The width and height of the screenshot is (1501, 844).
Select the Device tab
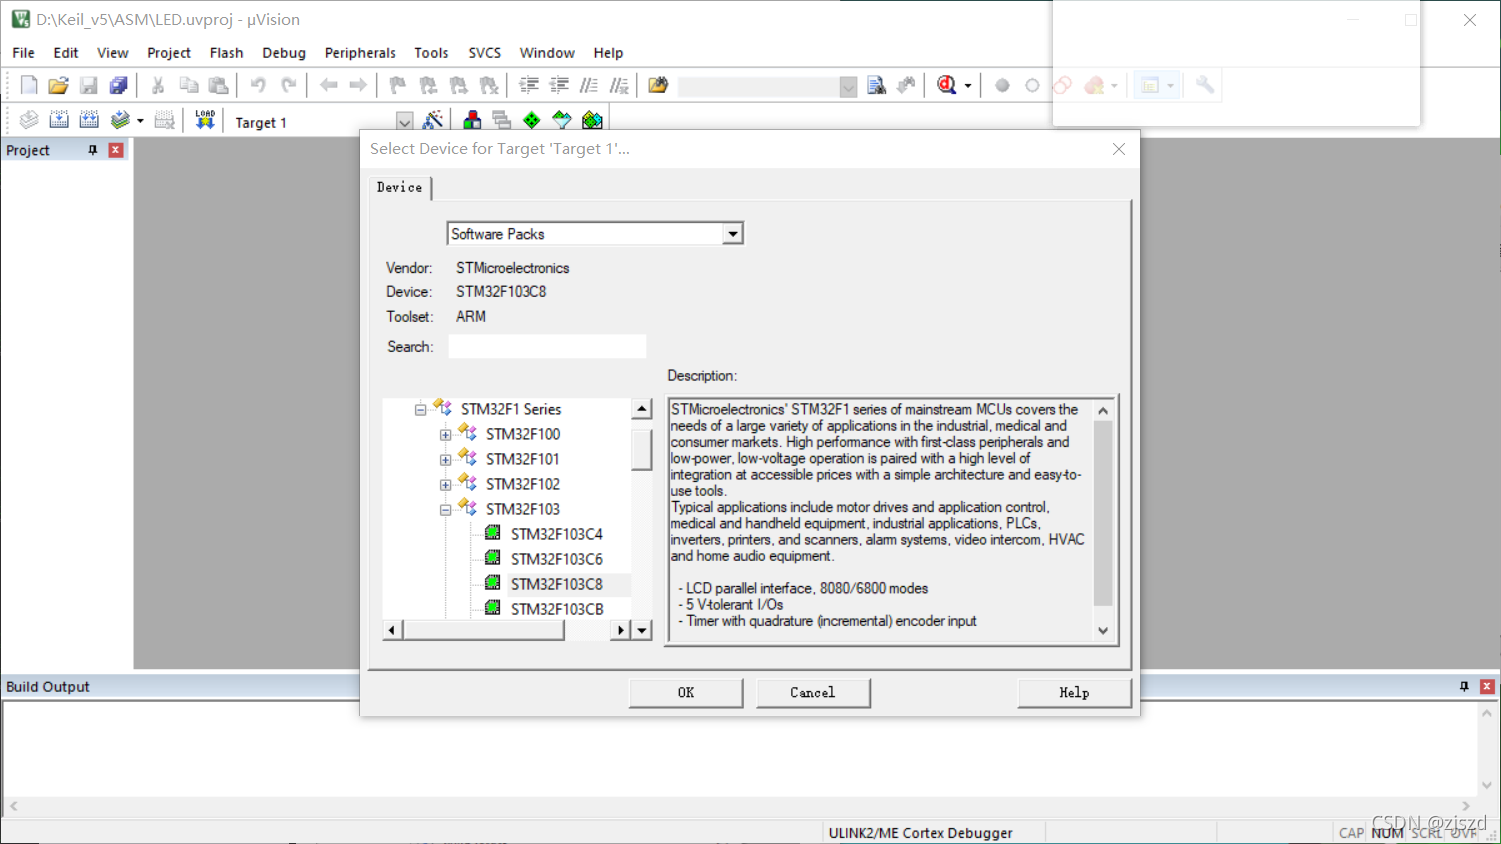(400, 187)
